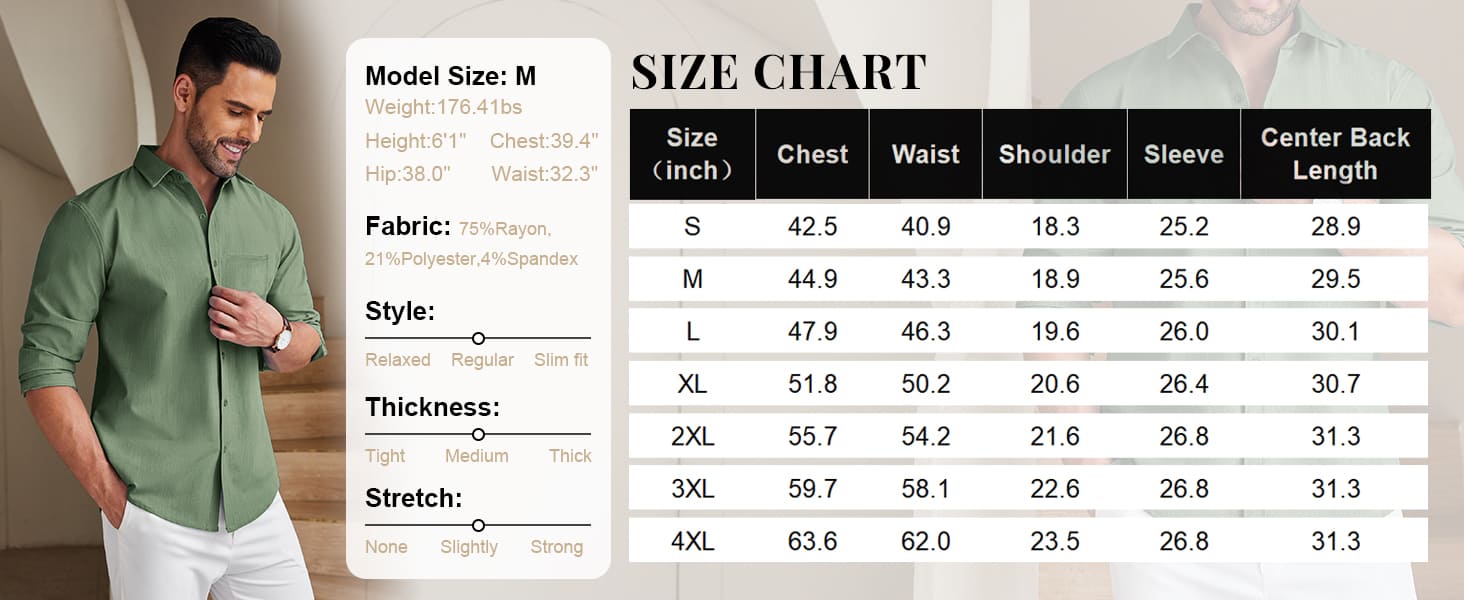The image size is (1464, 600).
Task: Click the "Model Size: M" heading
Action: pyautogui.click(x=450, y=76)
